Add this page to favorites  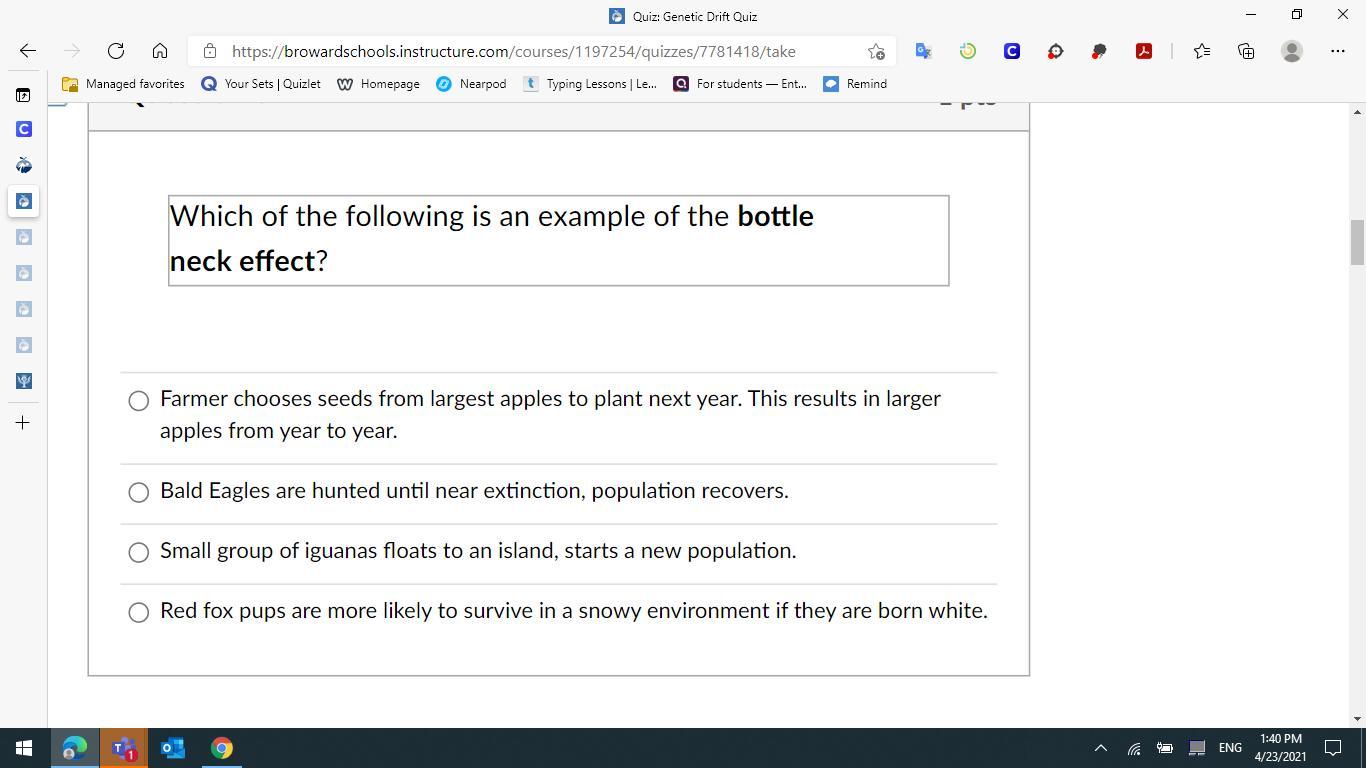pos(876,51)
